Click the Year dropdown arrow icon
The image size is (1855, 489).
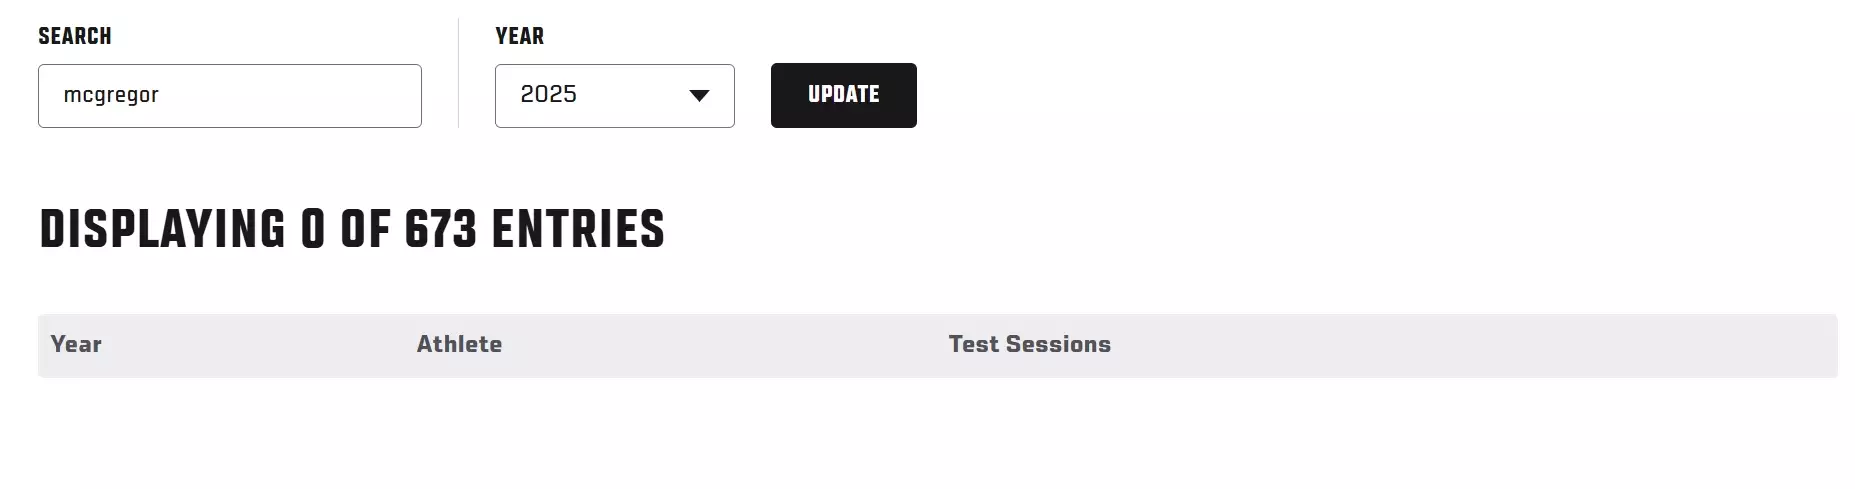pyautogui.click(x=699, y=96)
